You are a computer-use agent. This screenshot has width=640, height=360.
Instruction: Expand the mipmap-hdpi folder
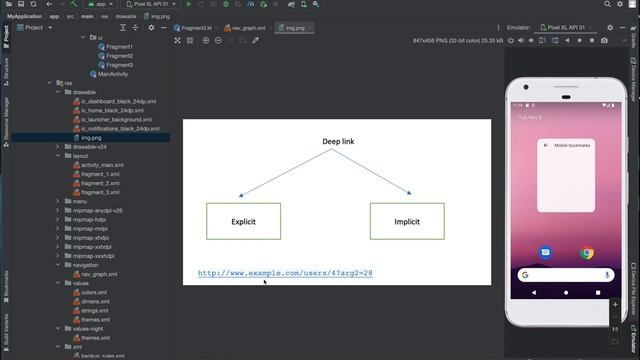click(58, 220)
